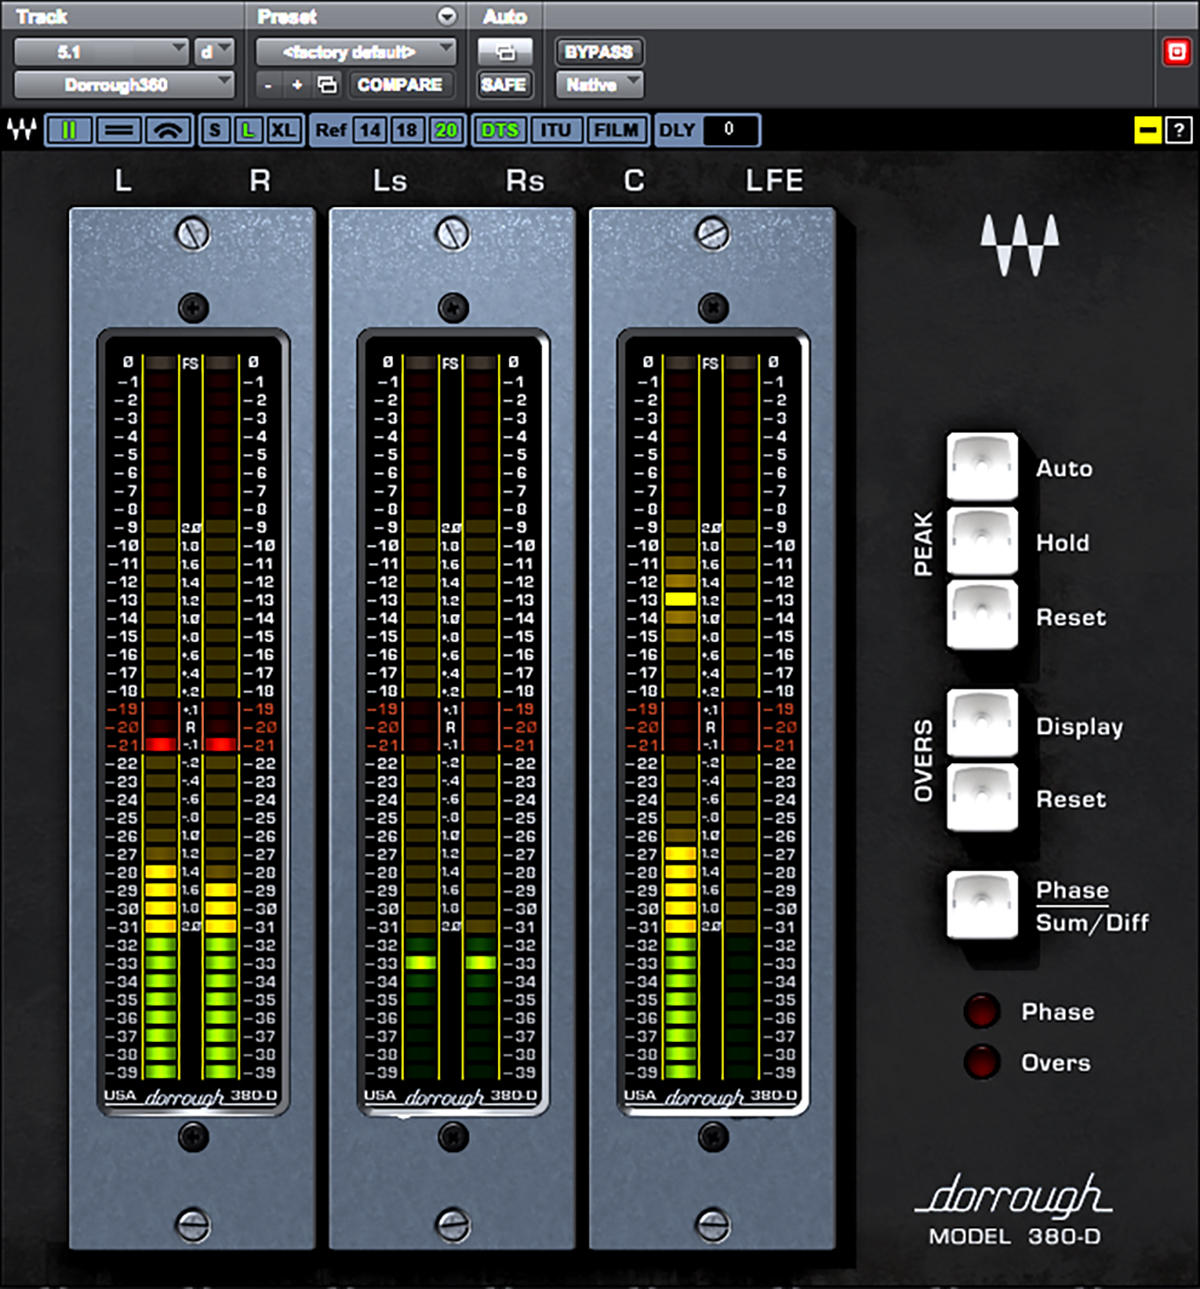
Task: Click the Rs channel label
Action: tap(525, 180)
